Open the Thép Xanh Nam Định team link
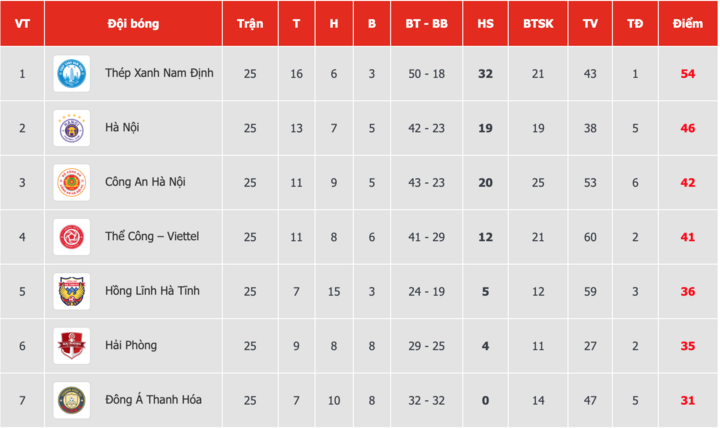Image resolution: width=720 pixels, height=428 pixels. pos(159,73)
